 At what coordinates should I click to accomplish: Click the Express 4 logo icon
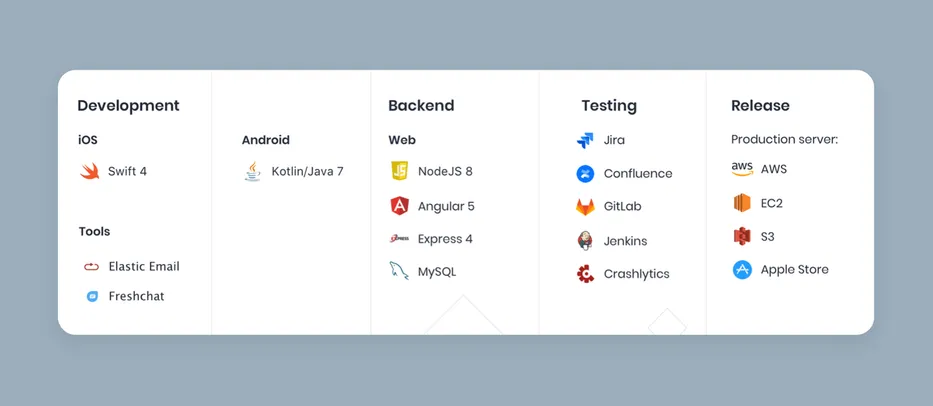pyautogui.click(x=400, y=239)
